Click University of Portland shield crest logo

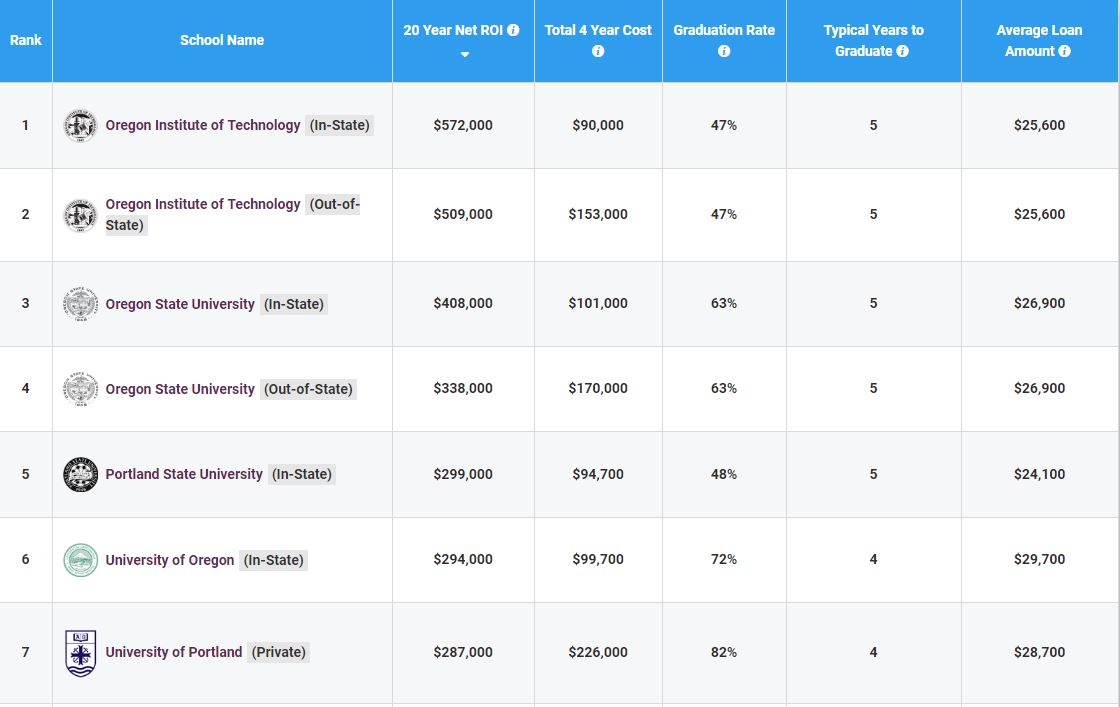click(80, 652)
